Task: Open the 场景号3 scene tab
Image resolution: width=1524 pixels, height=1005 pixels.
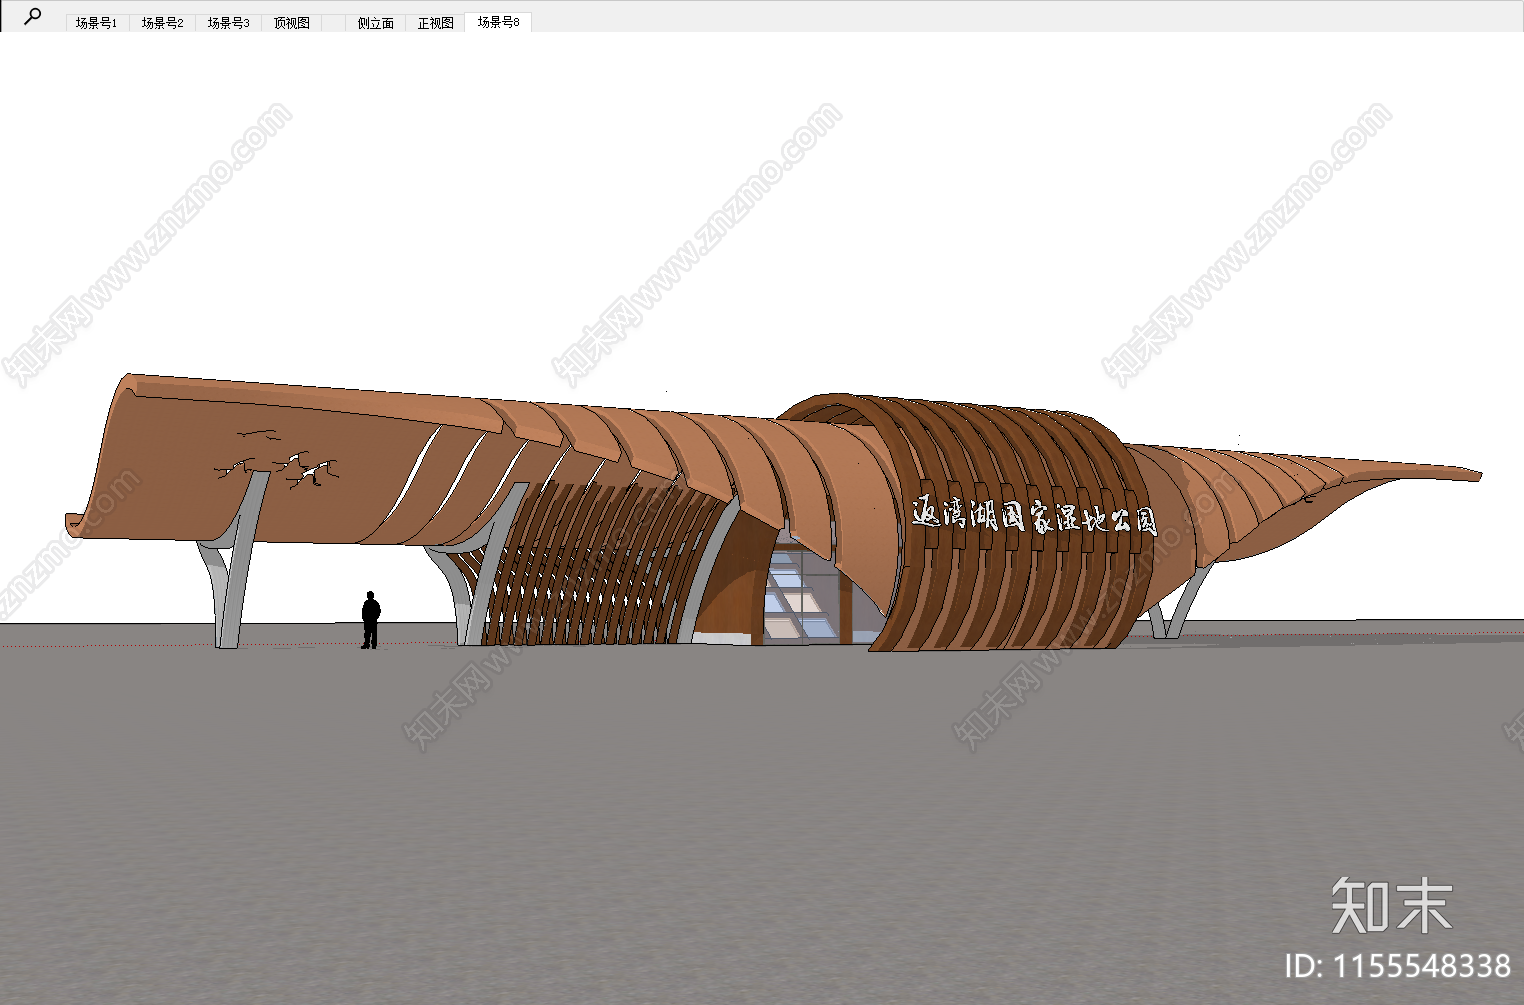Action: [x=229, y=23]
